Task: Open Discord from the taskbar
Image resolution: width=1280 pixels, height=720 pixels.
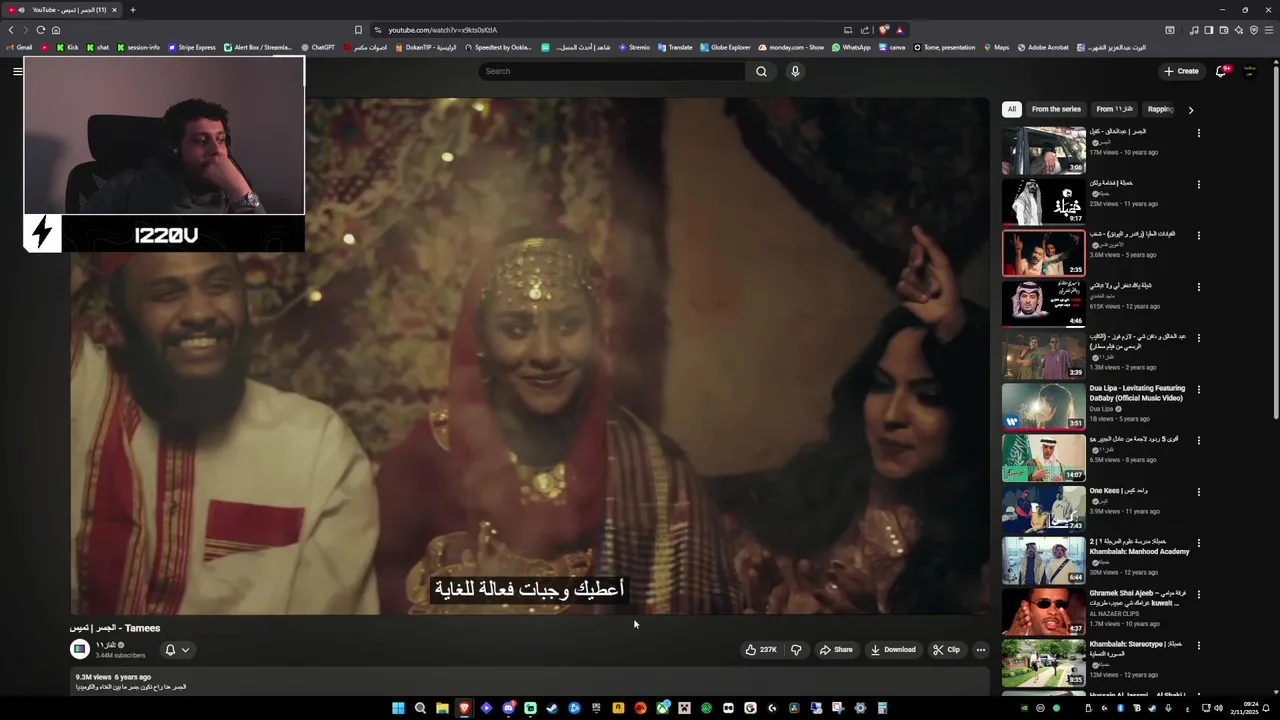Action: 508,708
